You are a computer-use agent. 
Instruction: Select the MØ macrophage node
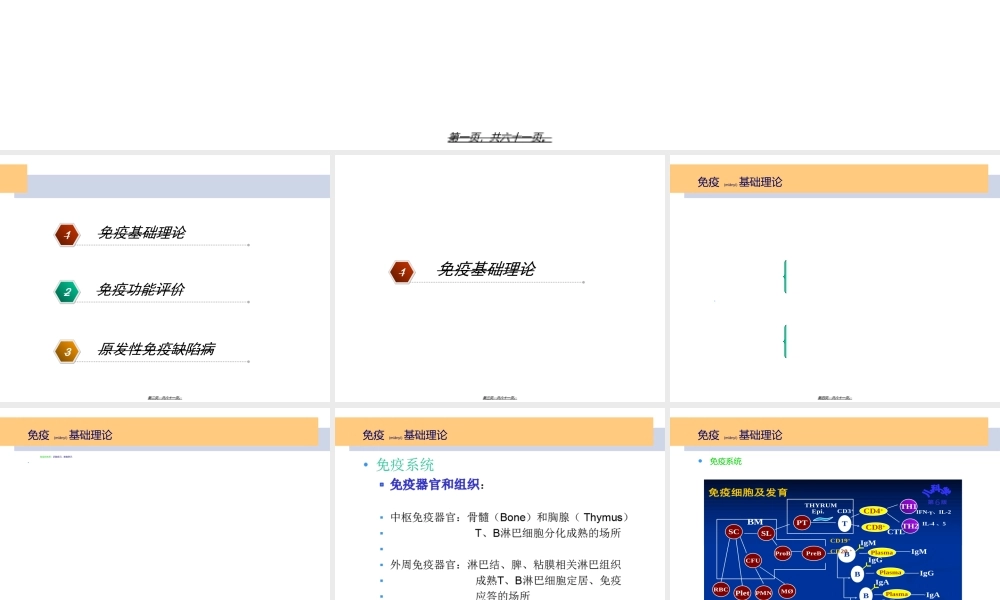[x=787, y=591]
